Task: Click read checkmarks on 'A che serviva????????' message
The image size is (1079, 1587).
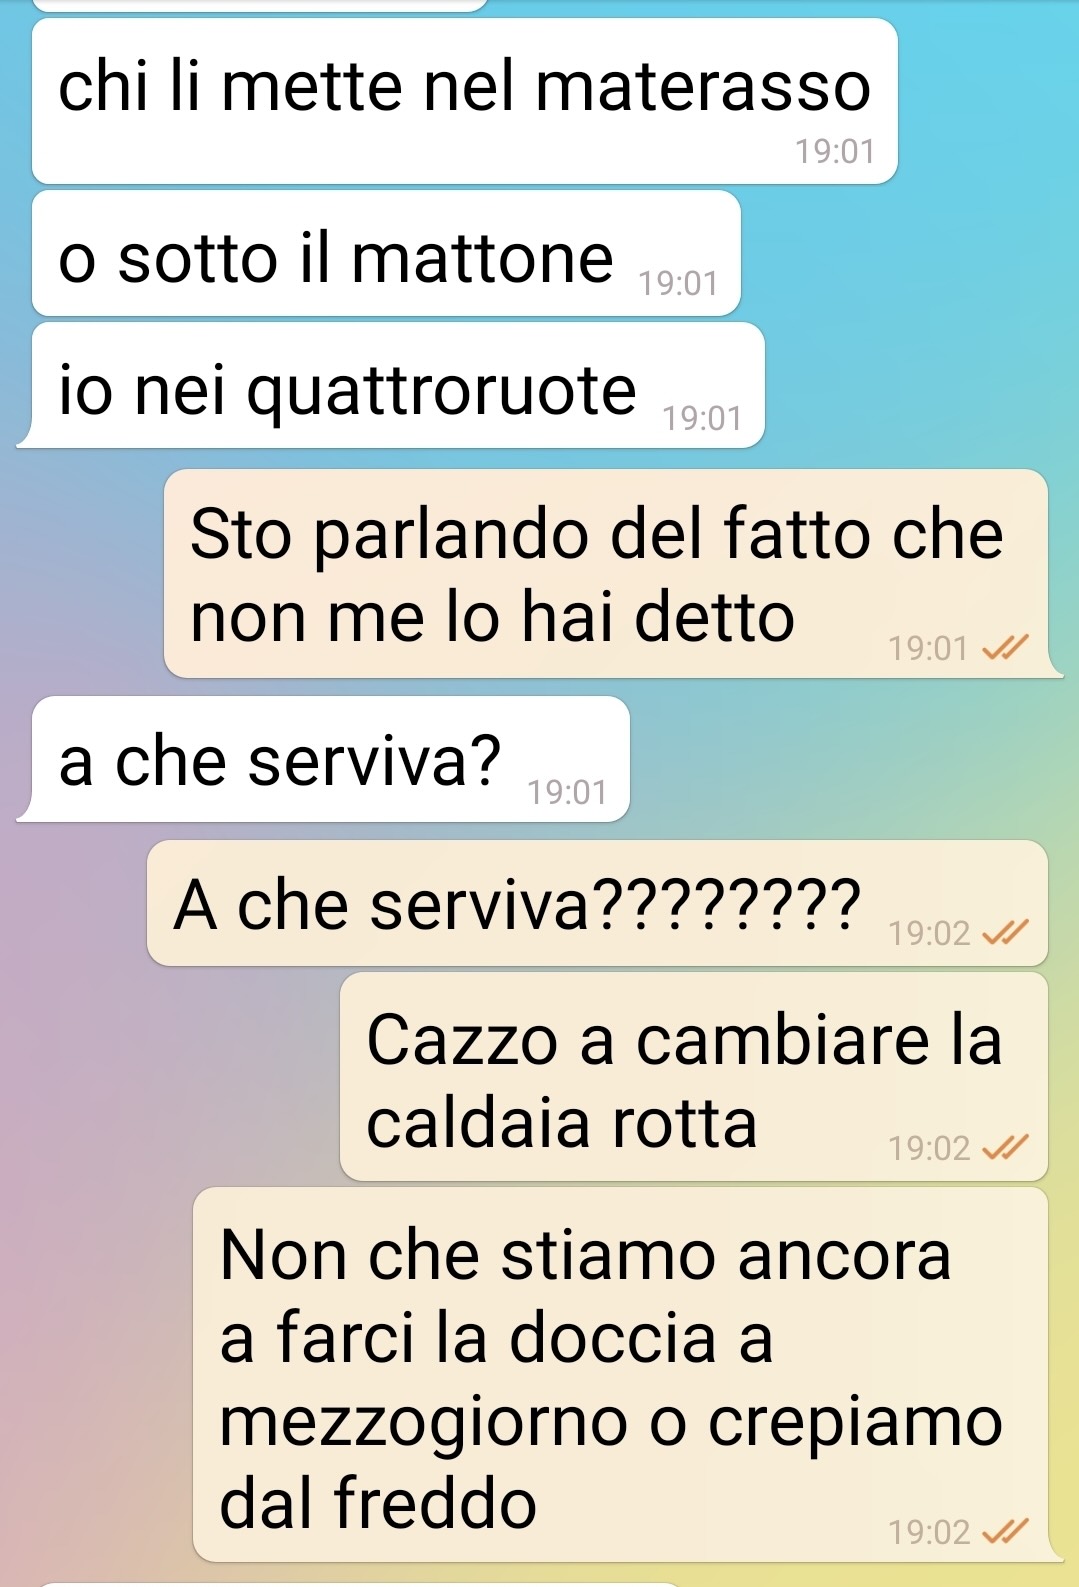Action: [1004, 933]
